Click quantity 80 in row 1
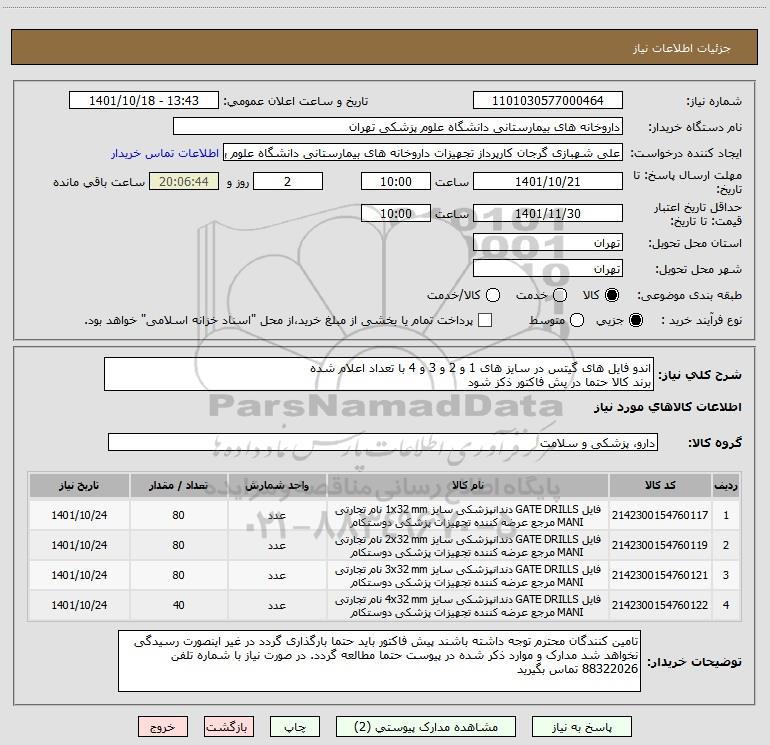 pos(179,515)
